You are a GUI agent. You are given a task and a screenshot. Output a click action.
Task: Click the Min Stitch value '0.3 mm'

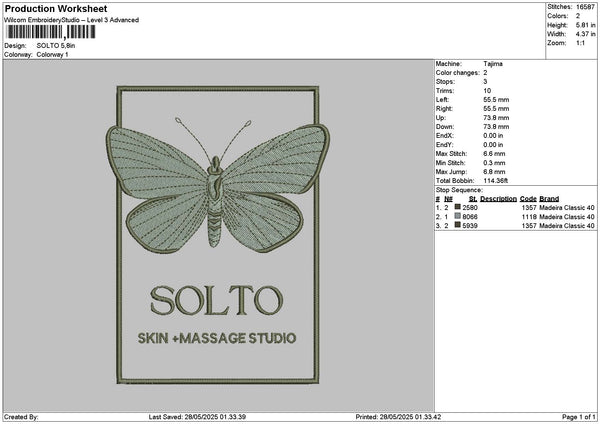point(494,163)
